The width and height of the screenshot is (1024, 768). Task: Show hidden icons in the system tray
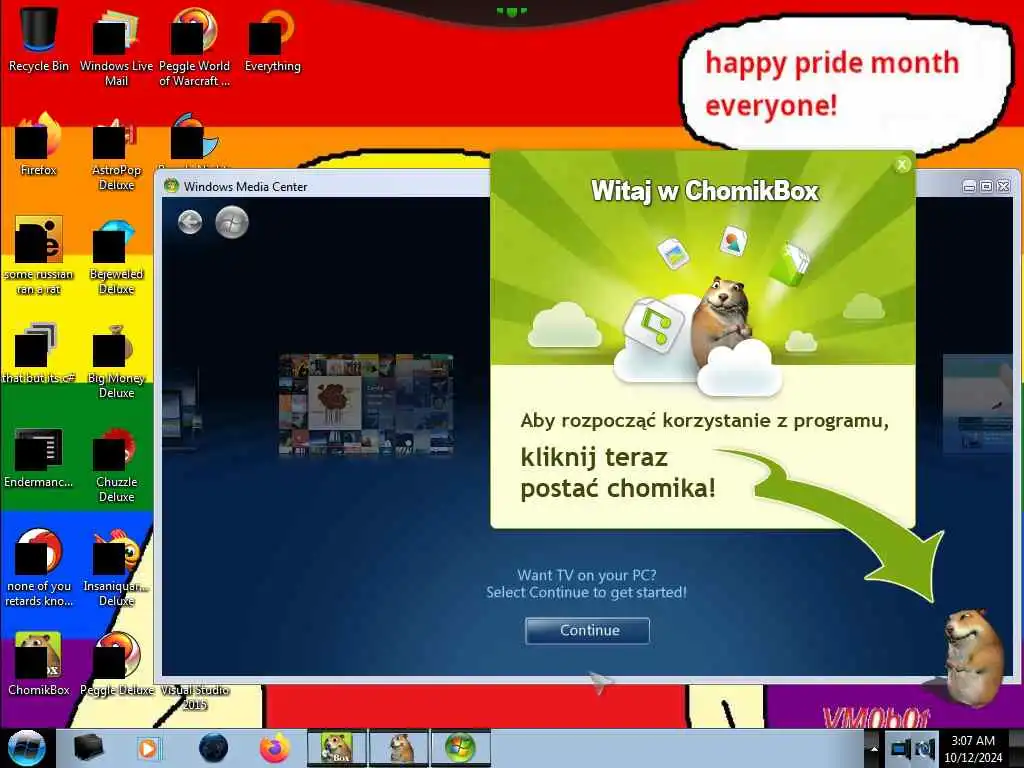click(872, 748)
